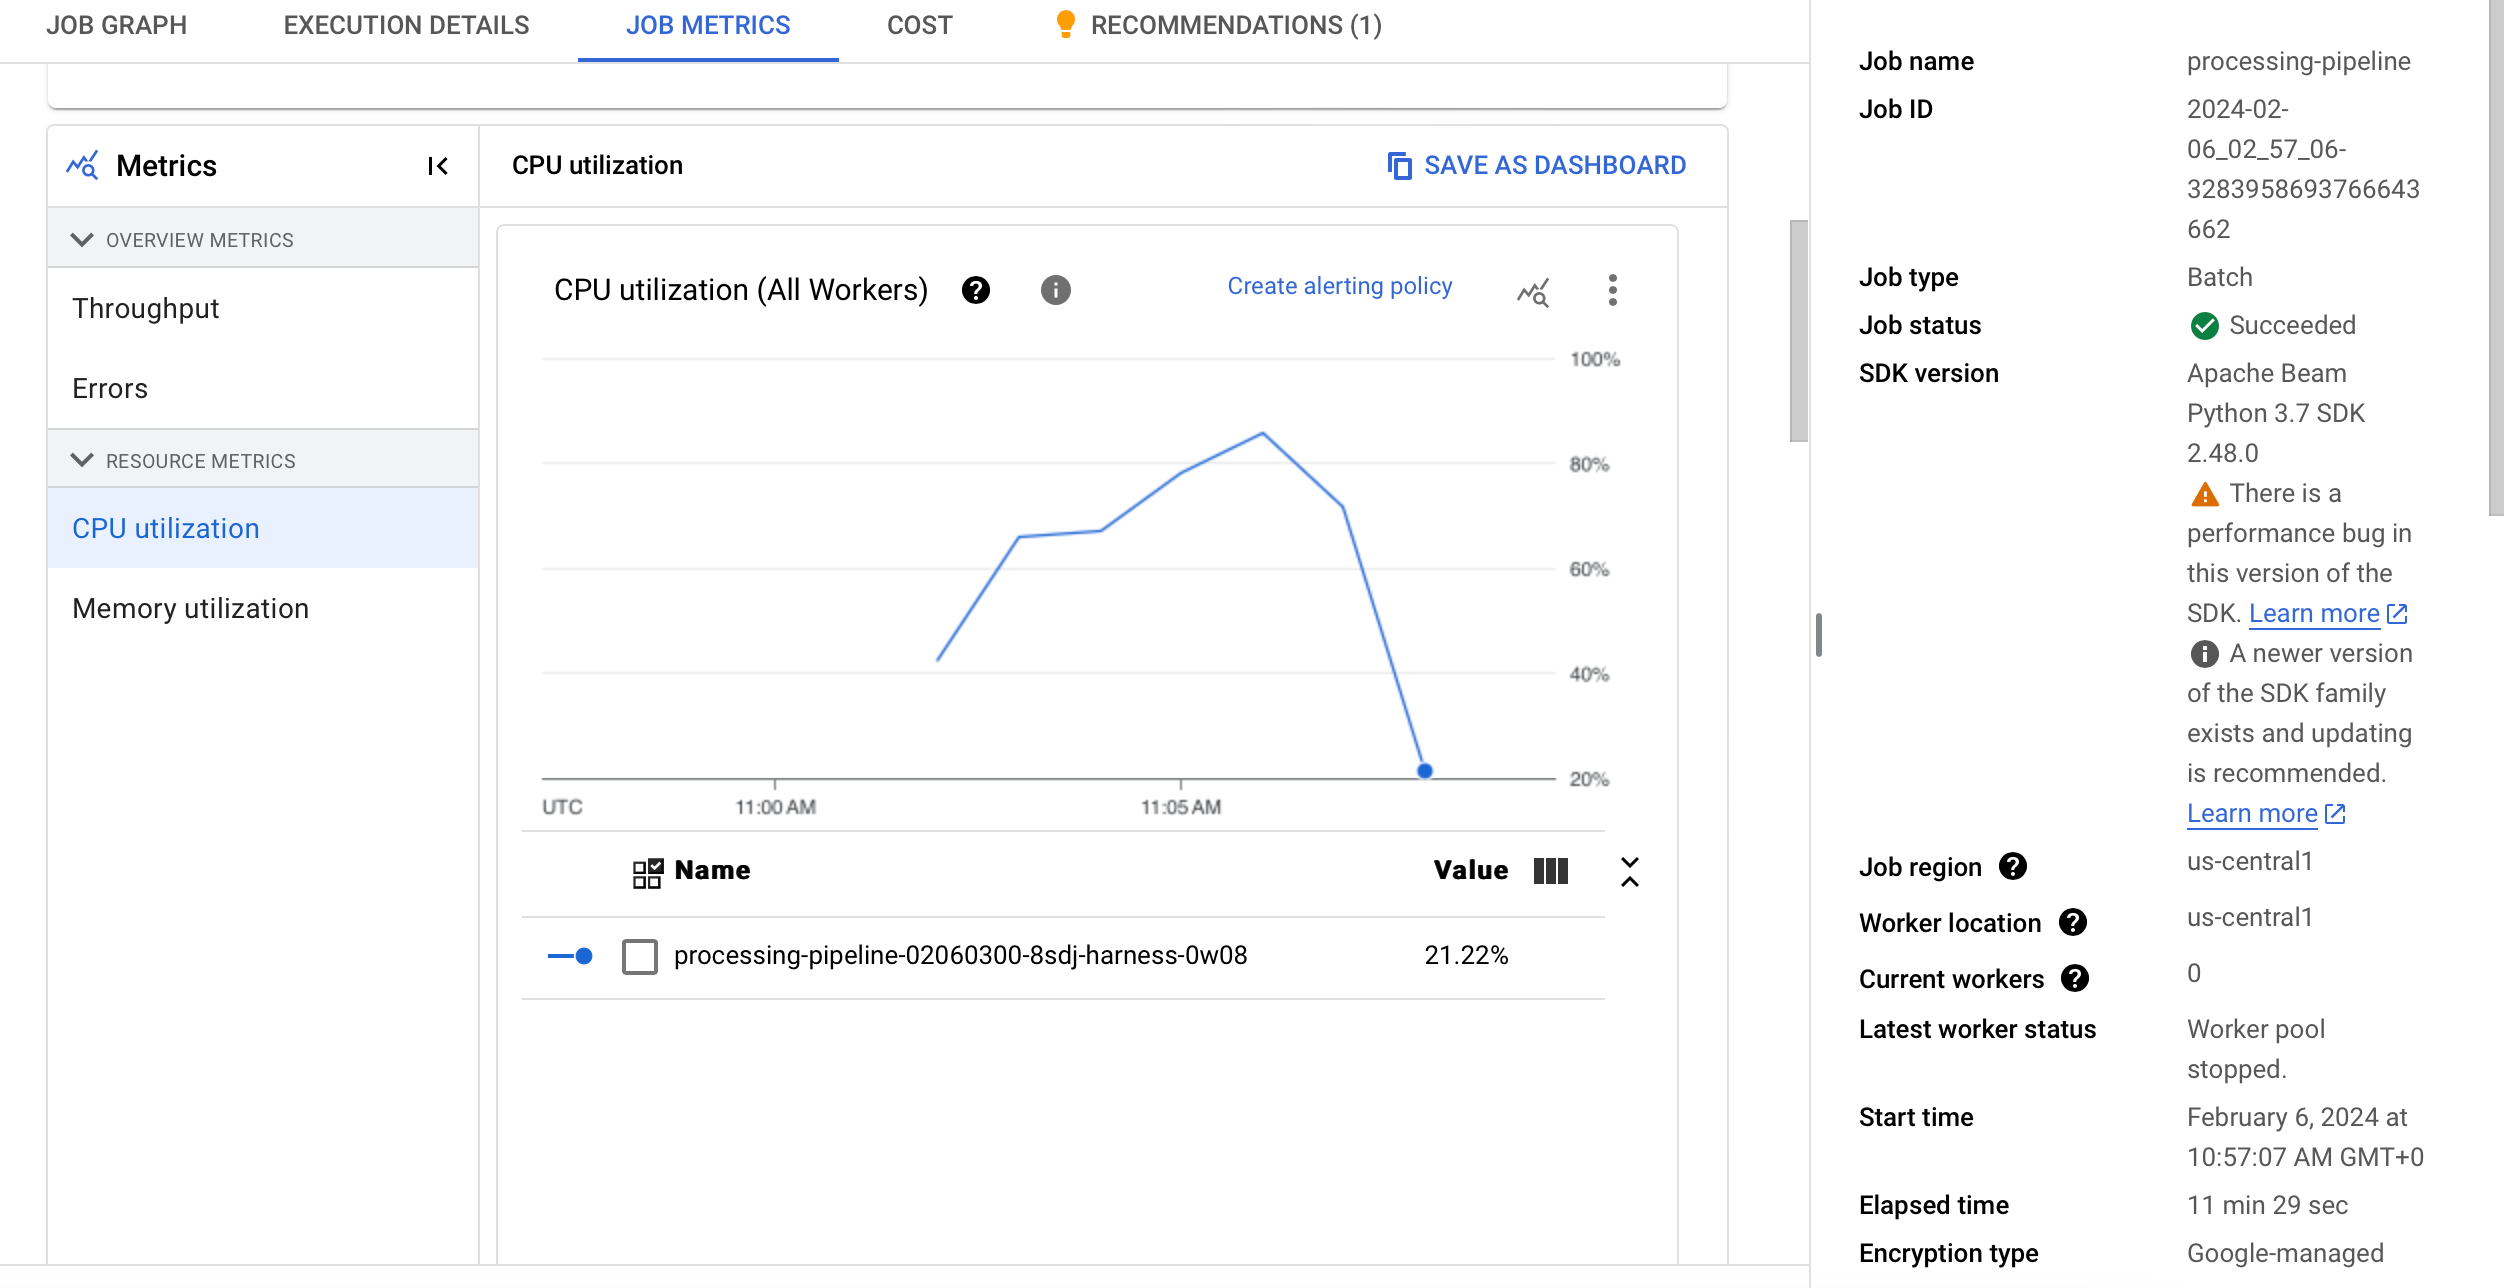Click the Value column header
The width and height of the screenshot is (2504, 1288).
click(x=1470, y=870)
